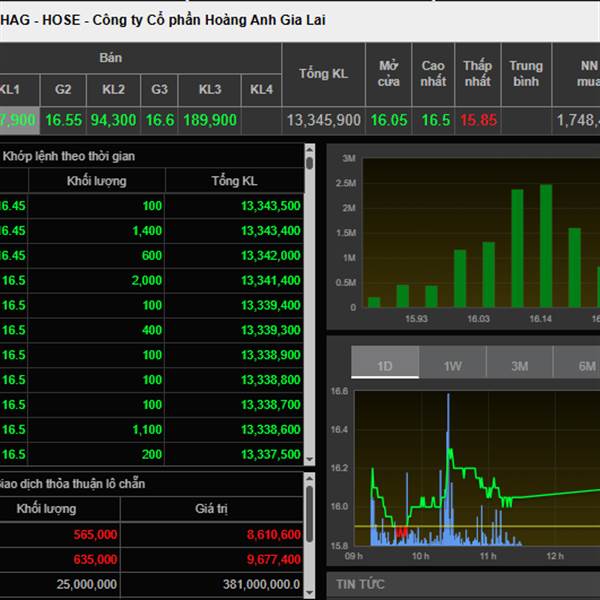Switch to the 3M chart tab

click(x=520, y=362)
